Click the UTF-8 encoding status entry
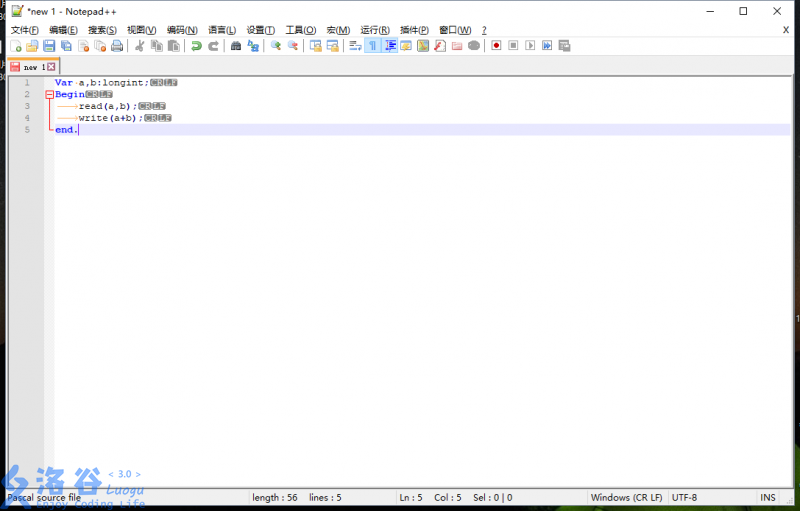 click(x=684, y=497)
